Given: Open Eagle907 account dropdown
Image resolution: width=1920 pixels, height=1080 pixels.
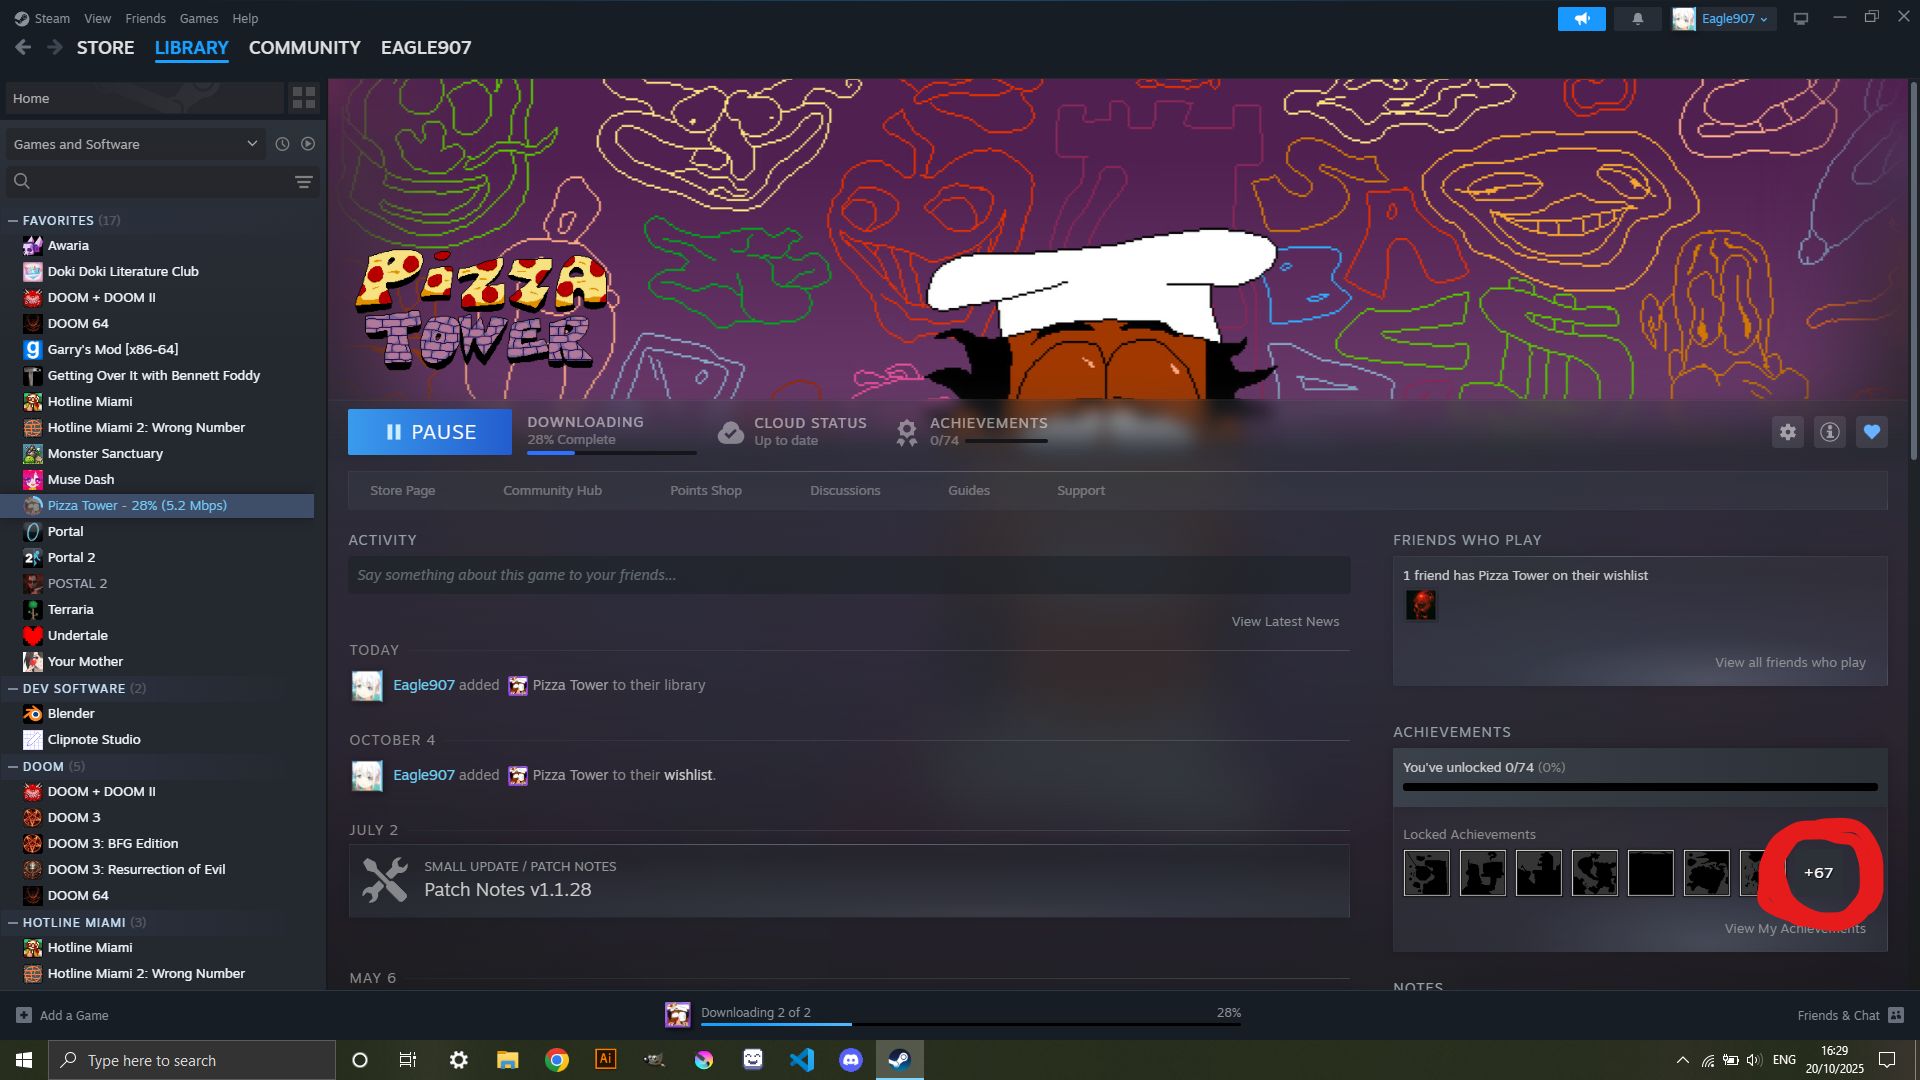Looking at the screenshot, I should [1724, 19].
